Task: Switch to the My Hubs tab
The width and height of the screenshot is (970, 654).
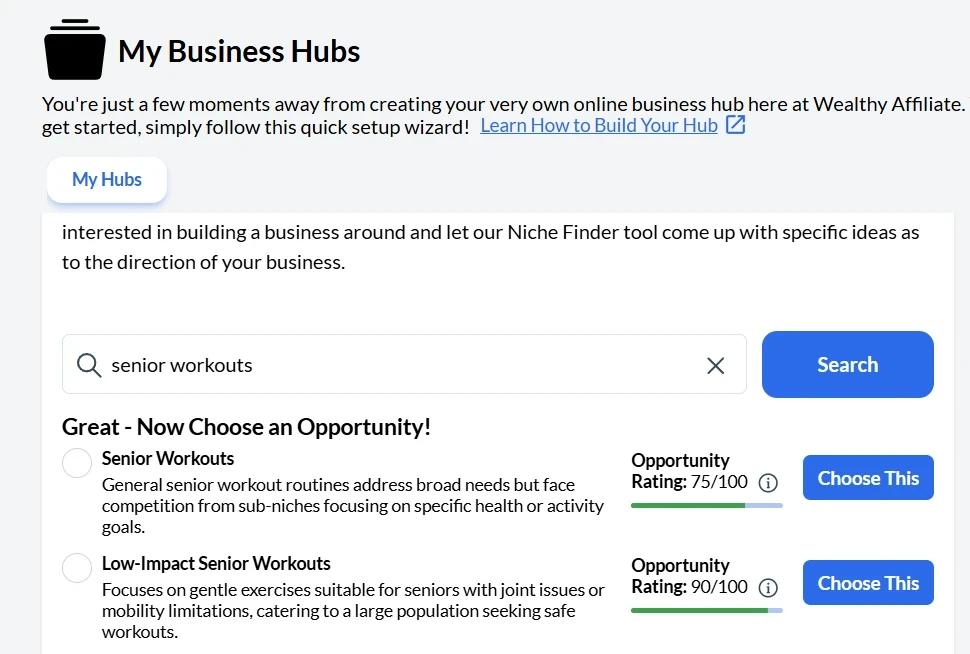Action: [107, 180]
